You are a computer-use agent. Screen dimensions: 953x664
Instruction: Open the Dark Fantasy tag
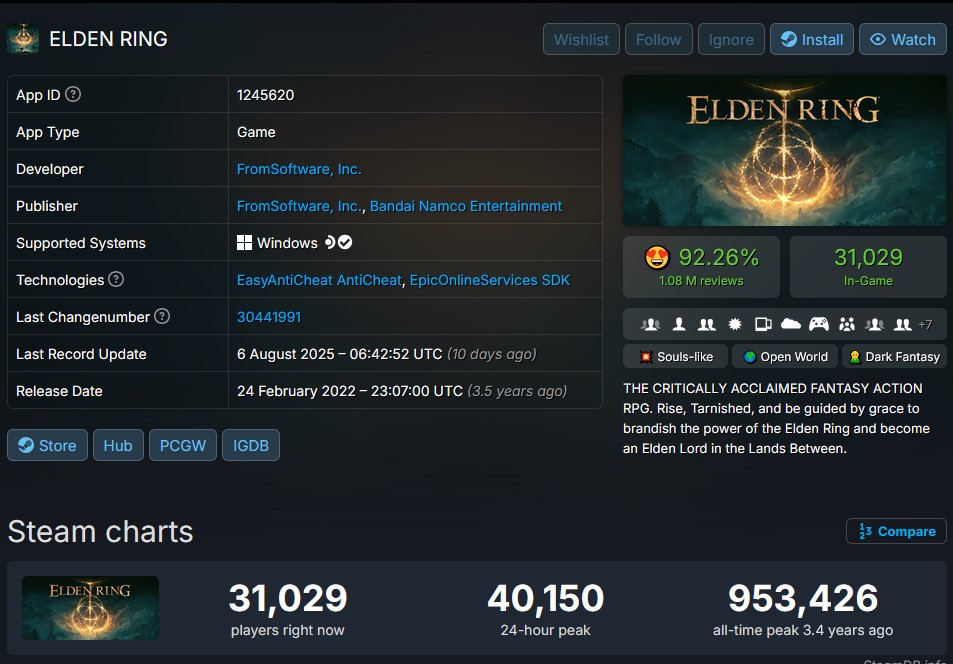[894, 357]
